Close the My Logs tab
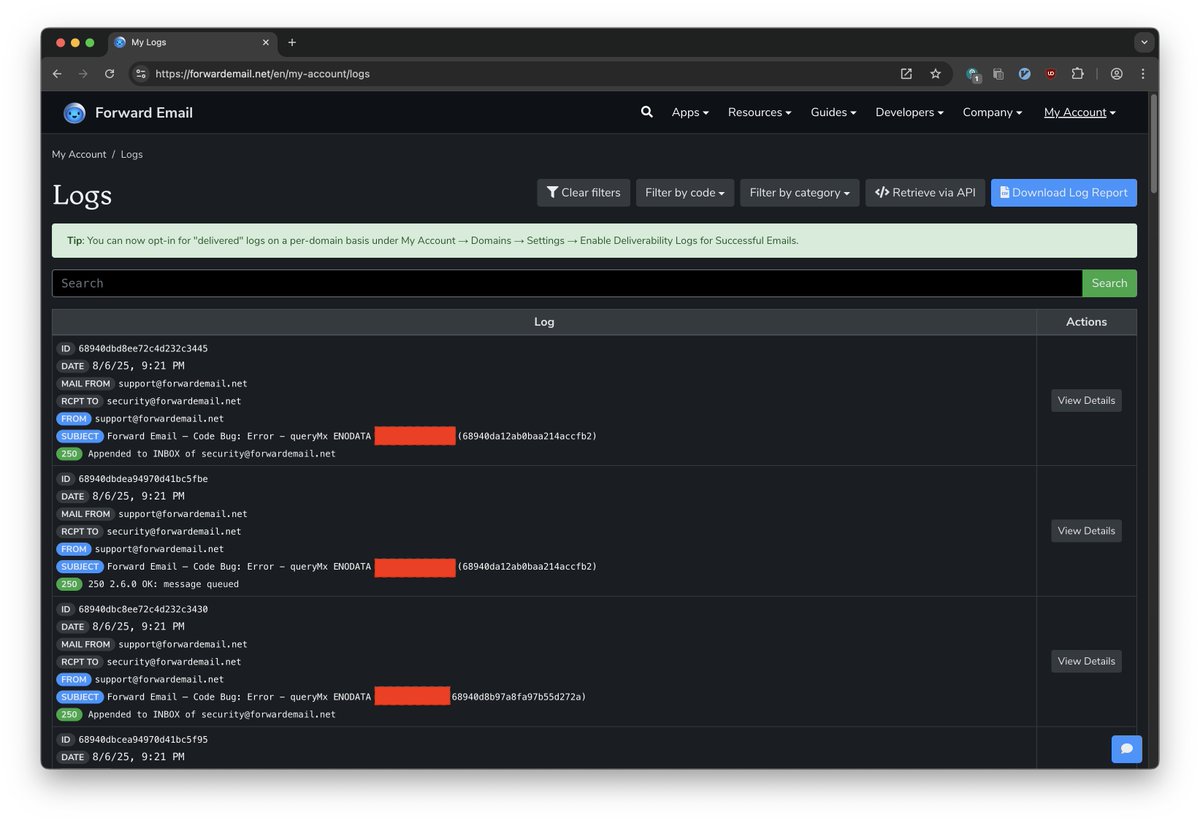The height and width of the screenshot is (823, 1200). pos(266,43)
